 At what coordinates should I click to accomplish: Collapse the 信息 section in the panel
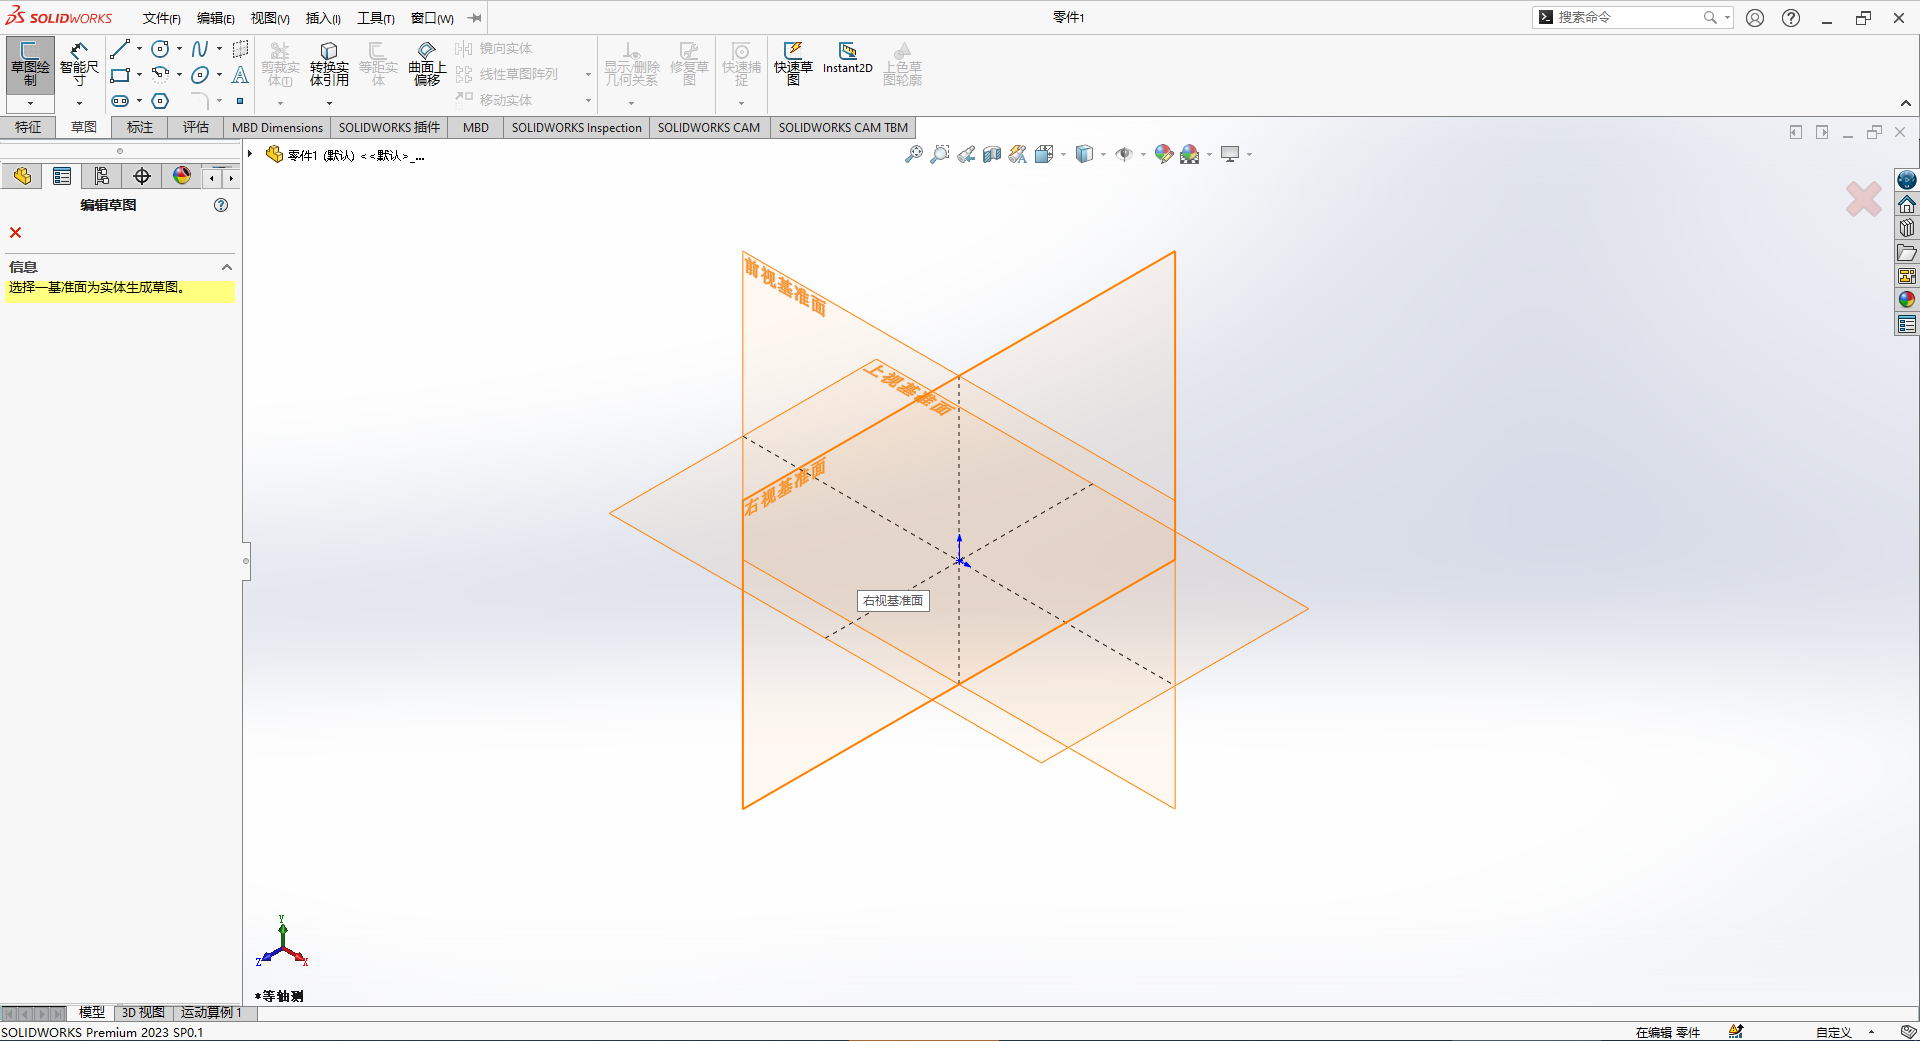(x=226, y=266)
